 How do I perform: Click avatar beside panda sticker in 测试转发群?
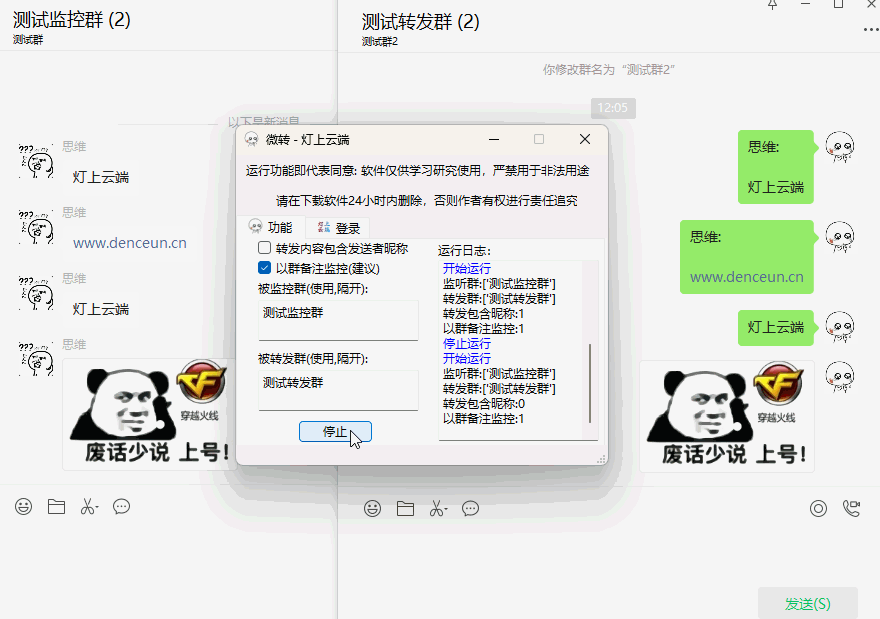[x=840, y=377]
